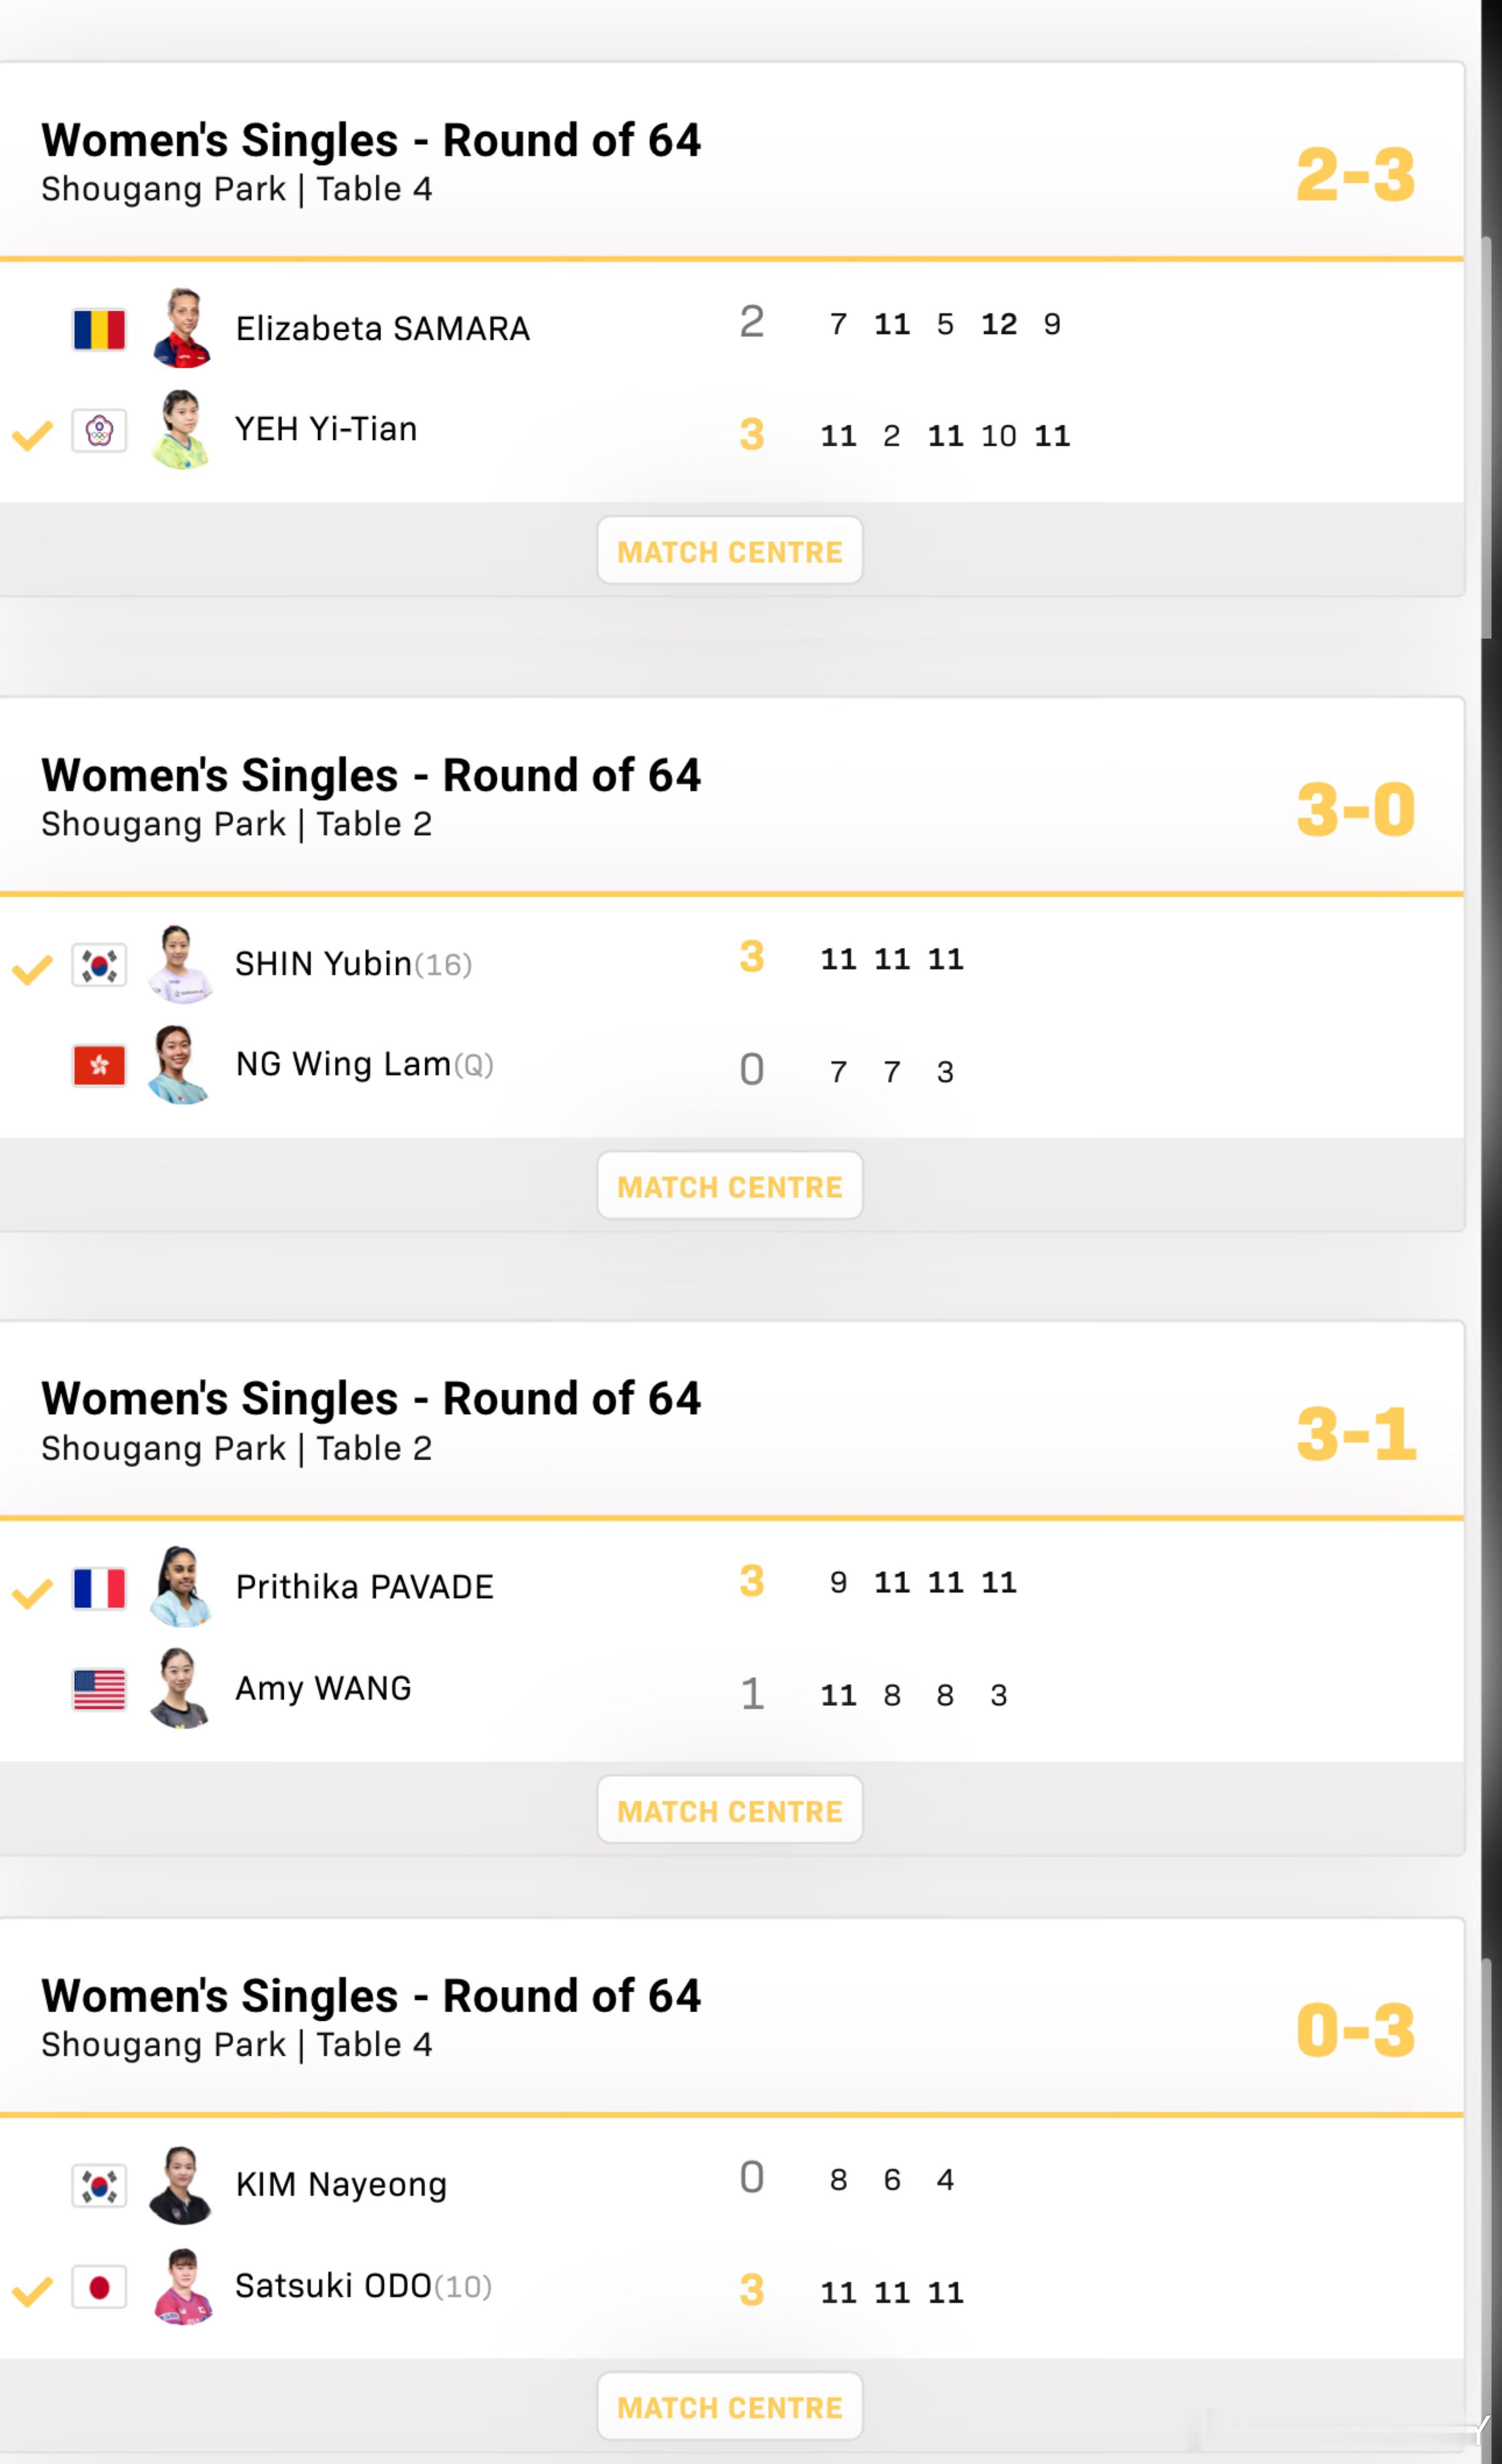The image size is (1502, 2464).
Task: Click the Hong Kong flag beside NG Wing Lam
Action: 99,1066
